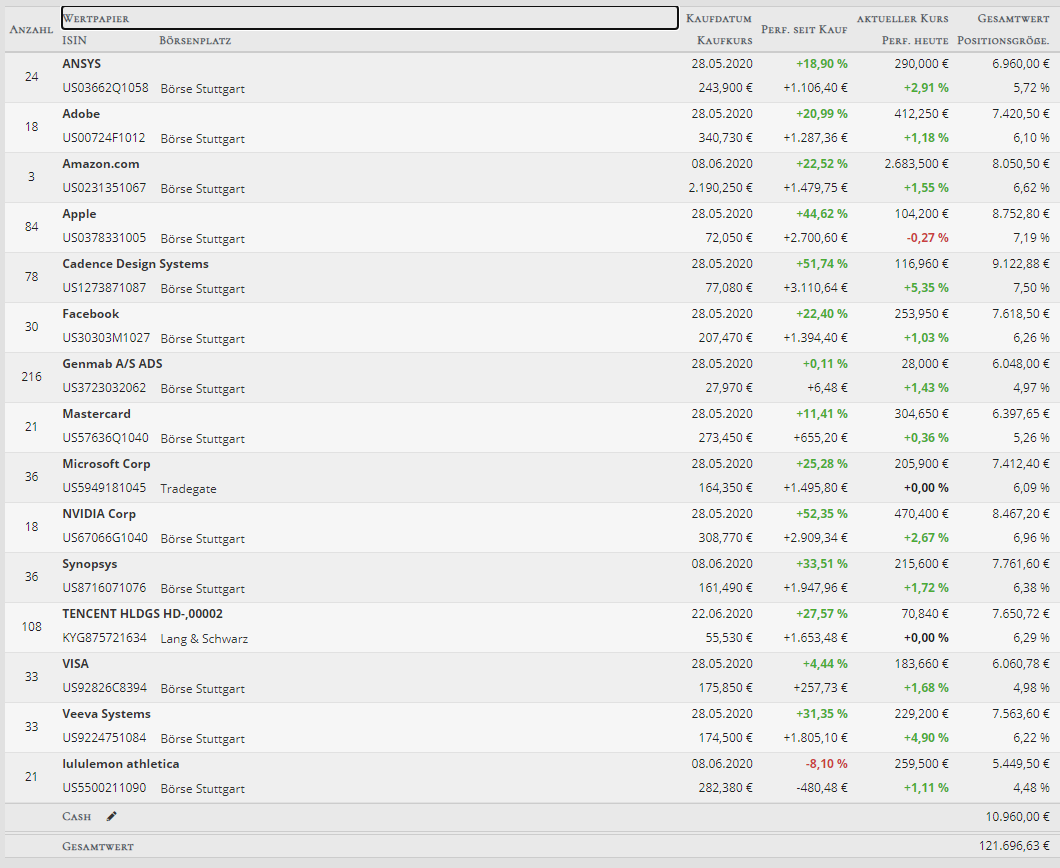
Task: Click Apple's -0,27 % daily performance
Action: [927, 237]
